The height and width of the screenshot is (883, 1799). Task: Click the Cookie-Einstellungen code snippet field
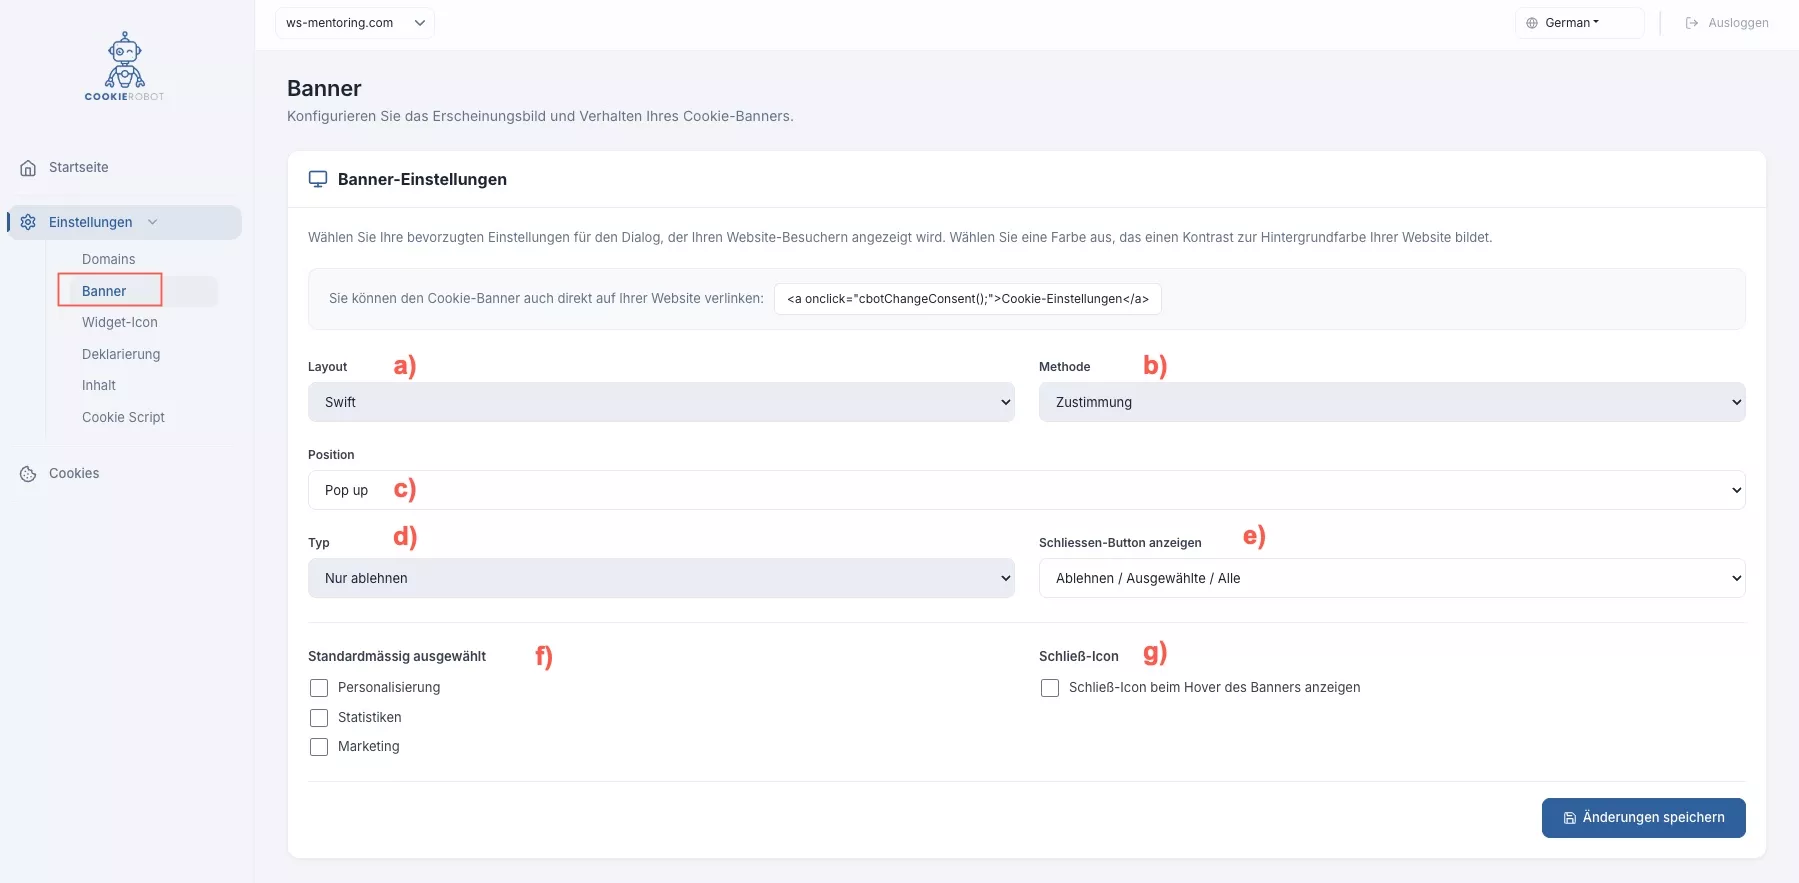(x=967, y=299)
